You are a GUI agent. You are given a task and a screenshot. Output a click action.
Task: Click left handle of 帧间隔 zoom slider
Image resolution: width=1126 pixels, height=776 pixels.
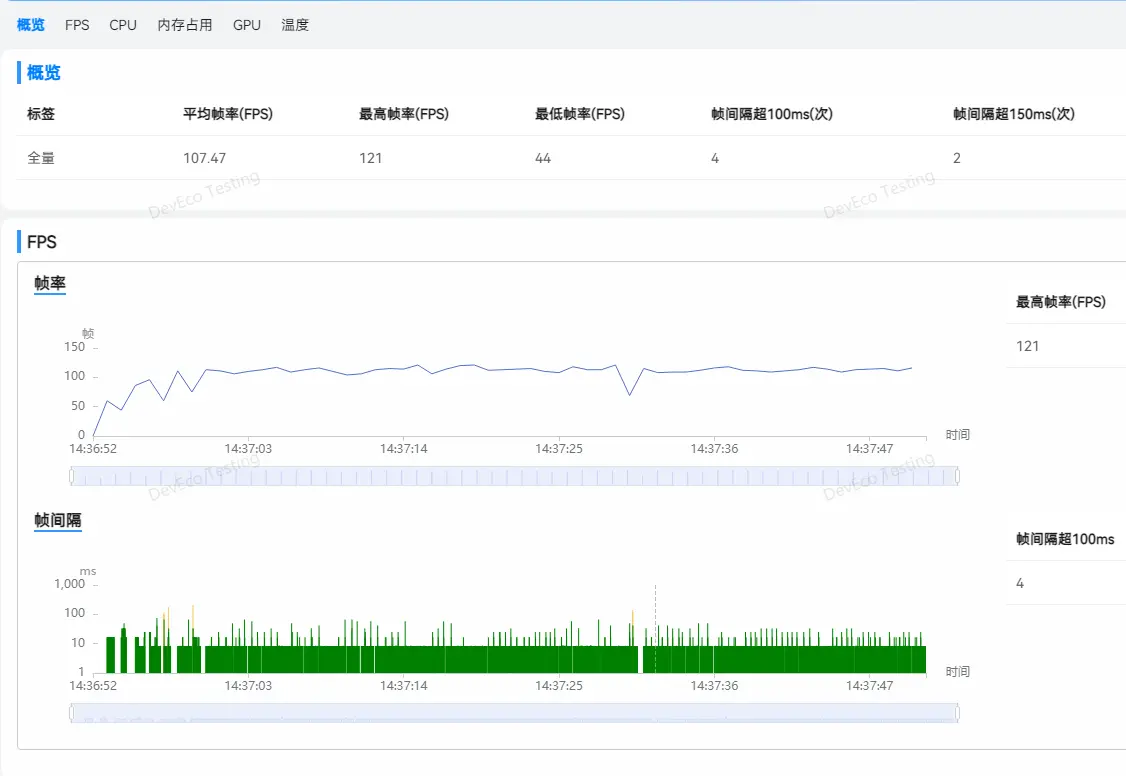tap(71, 713)
